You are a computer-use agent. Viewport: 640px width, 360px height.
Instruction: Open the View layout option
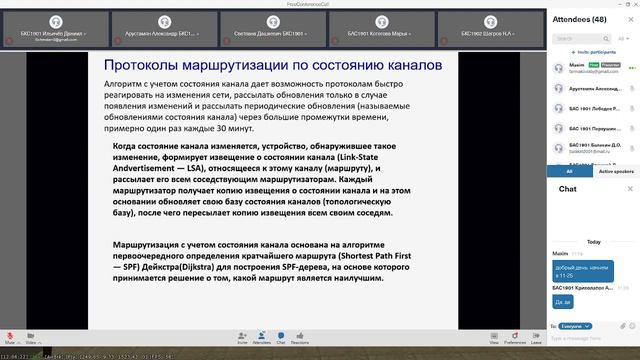(x=494, y=338)
